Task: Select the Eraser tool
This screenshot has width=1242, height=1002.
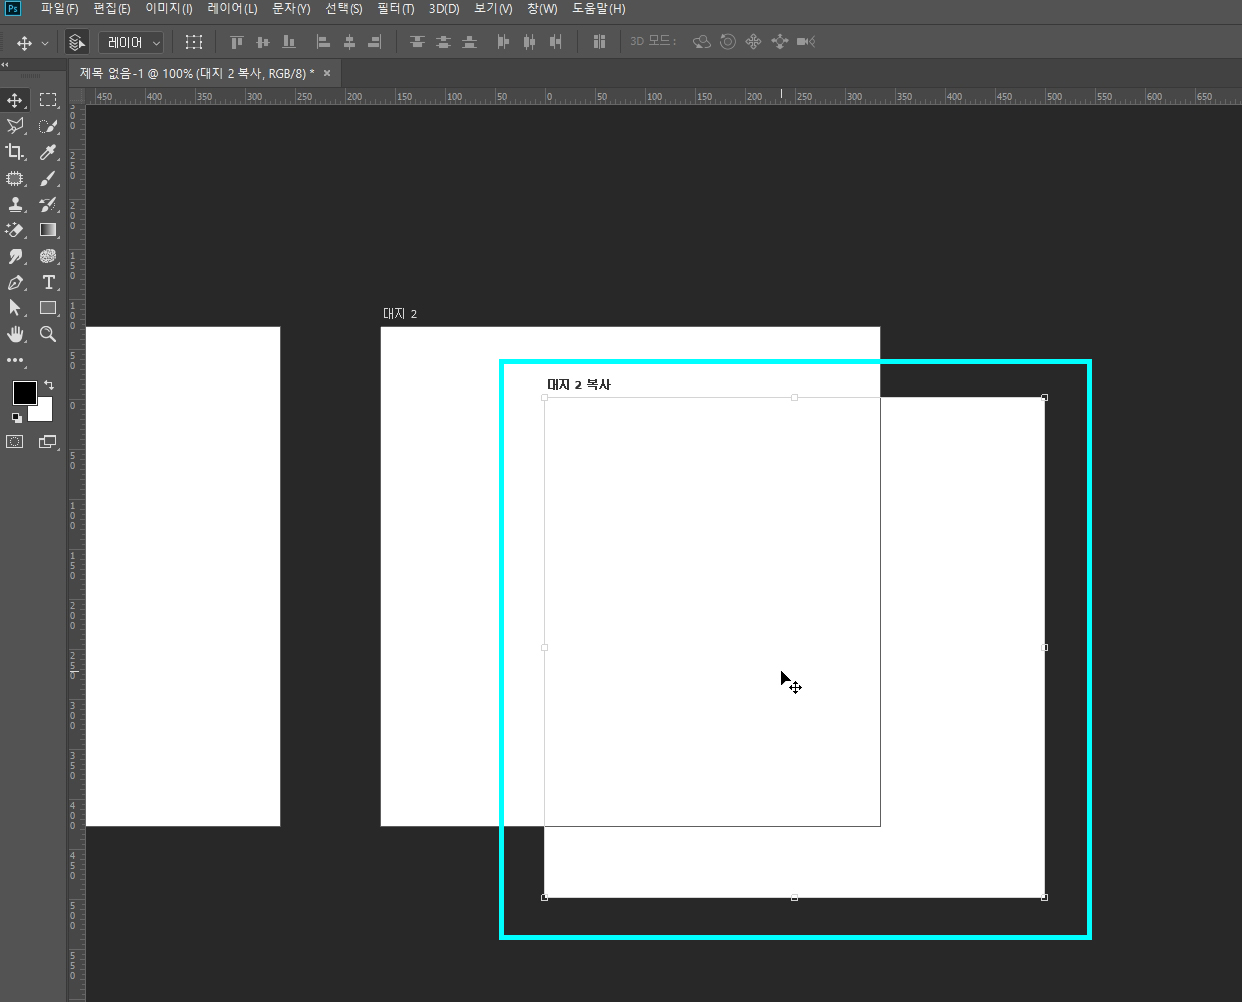Action: [x=15, y=230]
